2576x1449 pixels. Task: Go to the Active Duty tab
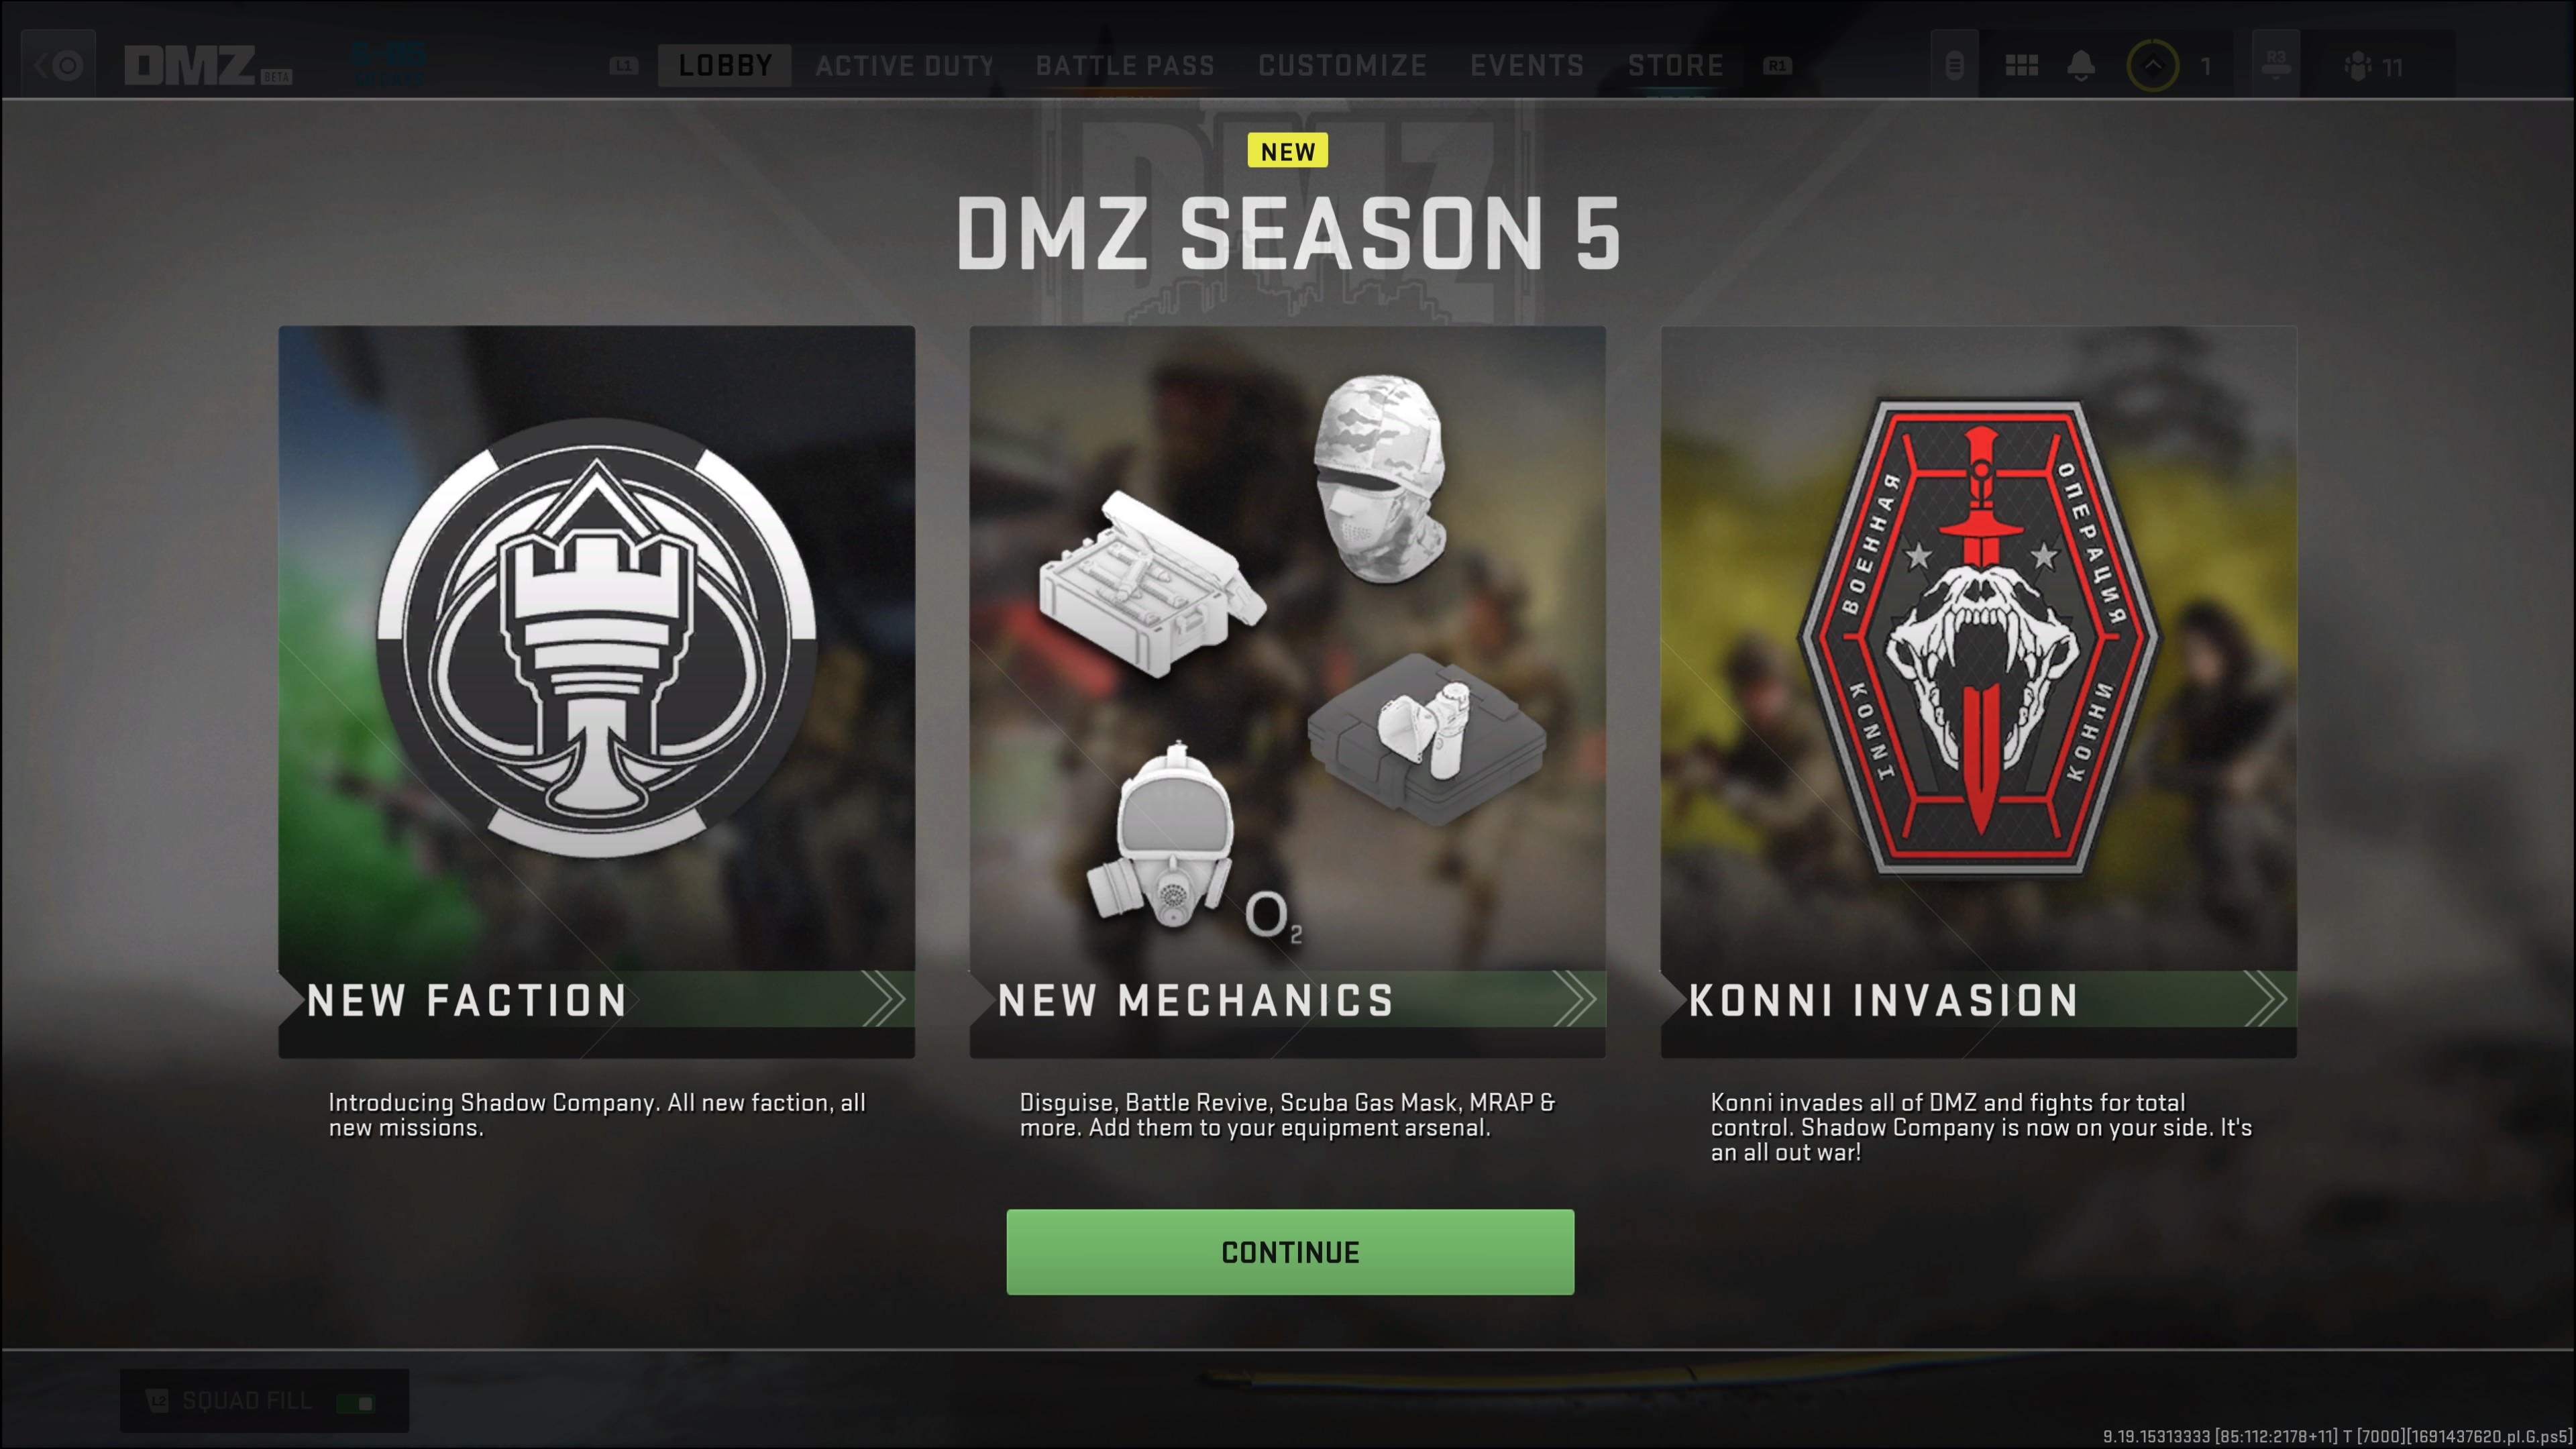[904, 66]
